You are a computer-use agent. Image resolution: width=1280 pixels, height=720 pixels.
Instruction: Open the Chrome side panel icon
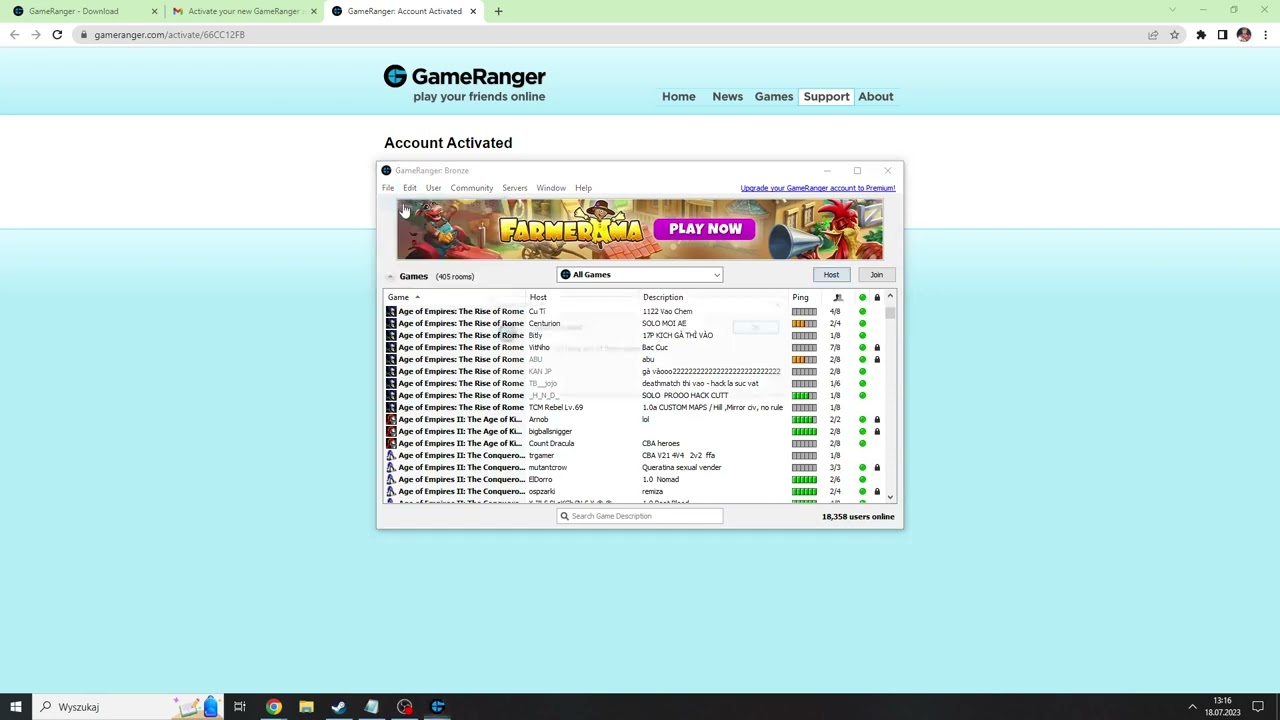tap(1222, 35)
